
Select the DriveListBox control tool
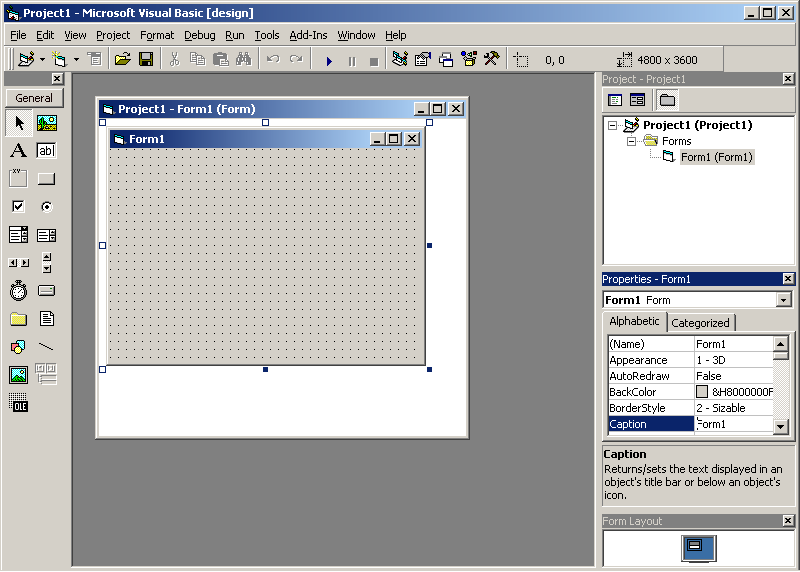(x=46, y=291)
